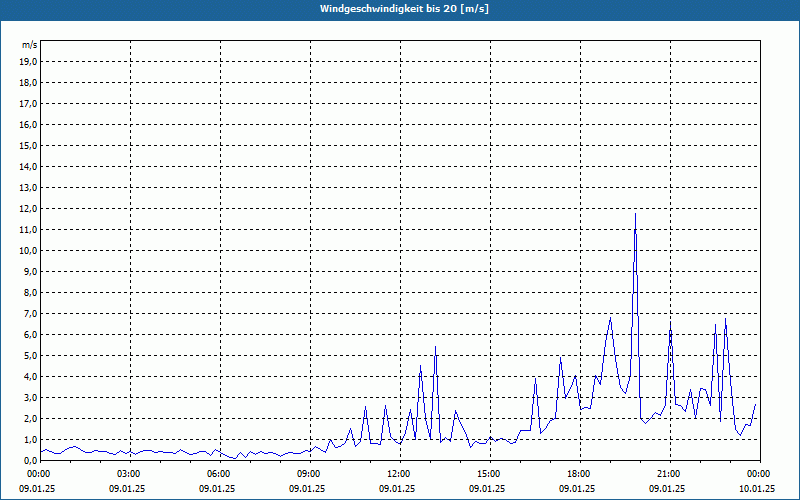
Task: Click the 'm/s' unit label on y-axis
Action: [x=30, y=45]
